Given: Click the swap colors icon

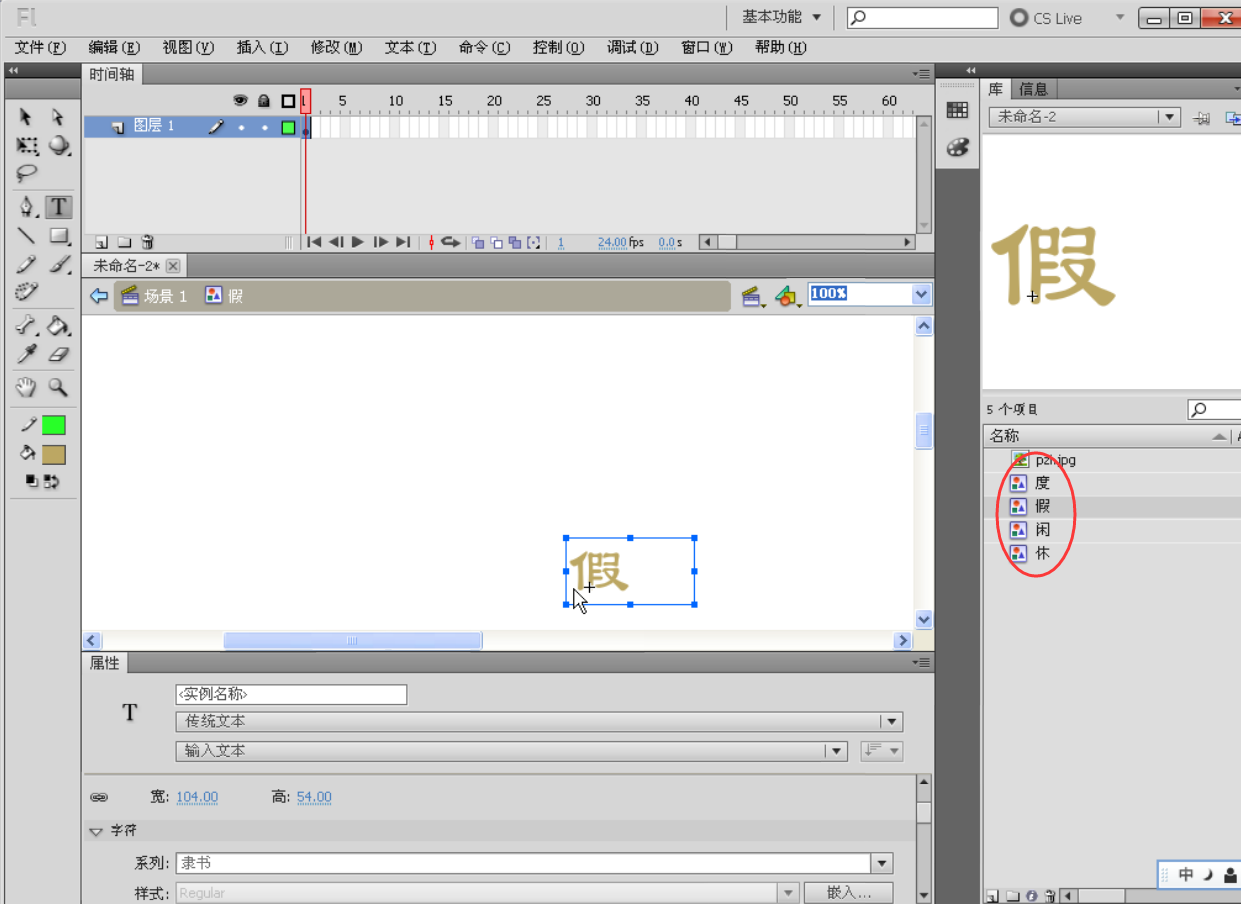Looking at the screenshot, I should point(50,482).
